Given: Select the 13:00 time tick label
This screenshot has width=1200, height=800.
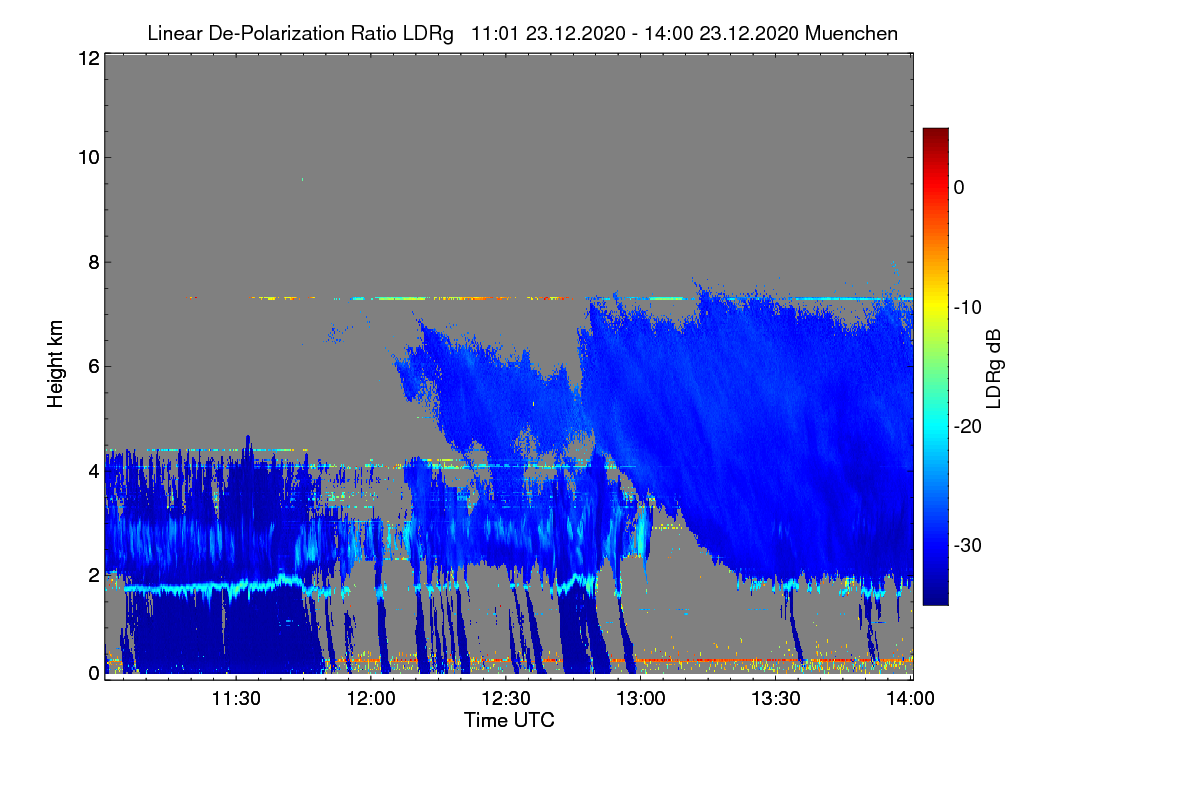Looking at the screenshot, I should 641,700.
